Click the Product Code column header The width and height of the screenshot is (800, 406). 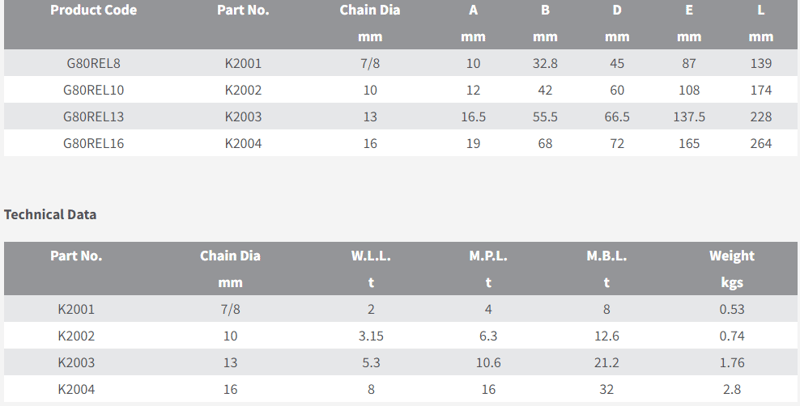tap(93, 11)
